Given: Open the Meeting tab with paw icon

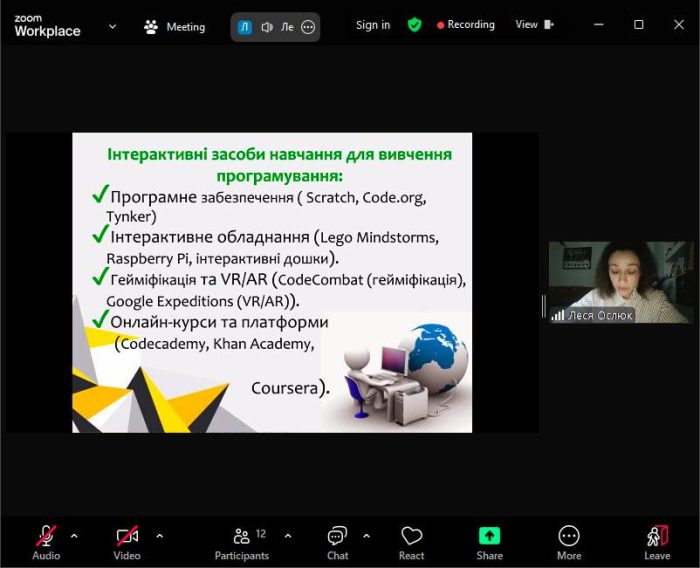Looking at the screenshot, I should (x=175, y=27).
